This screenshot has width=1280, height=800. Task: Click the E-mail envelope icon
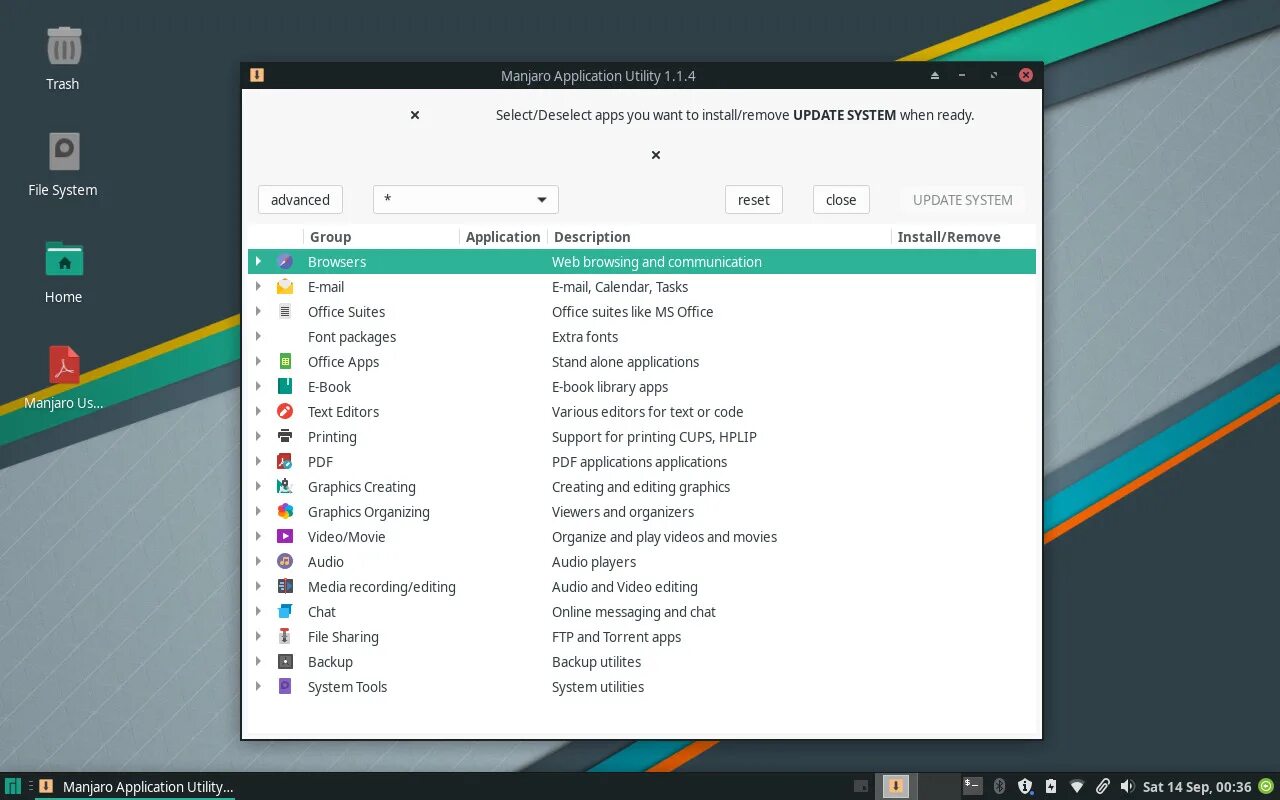point(285,286)
